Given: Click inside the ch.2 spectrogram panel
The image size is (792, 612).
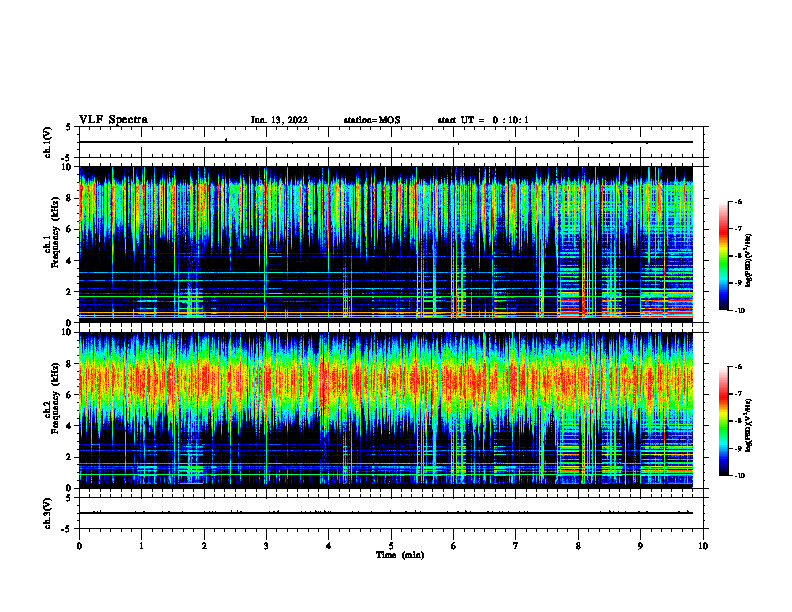Looking at the screenshot, I should tap(385, 410).
